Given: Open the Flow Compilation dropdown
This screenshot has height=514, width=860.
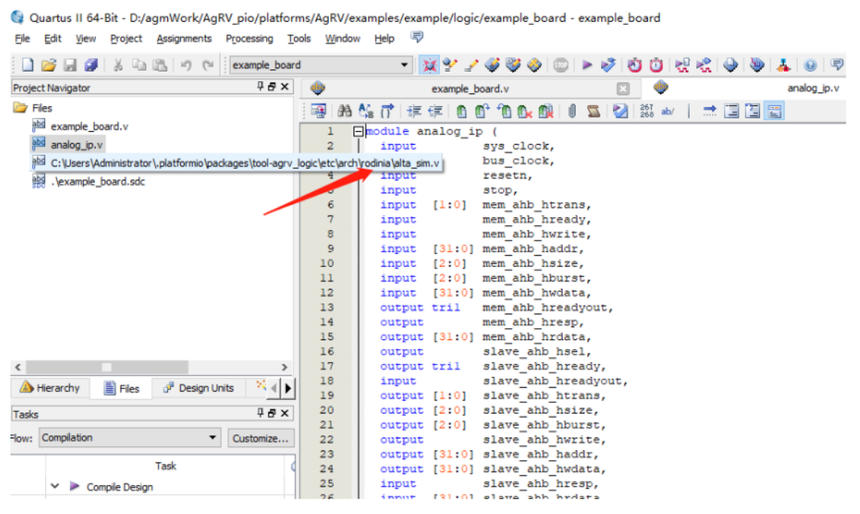Looking at the screenshot, I should 129,438.
